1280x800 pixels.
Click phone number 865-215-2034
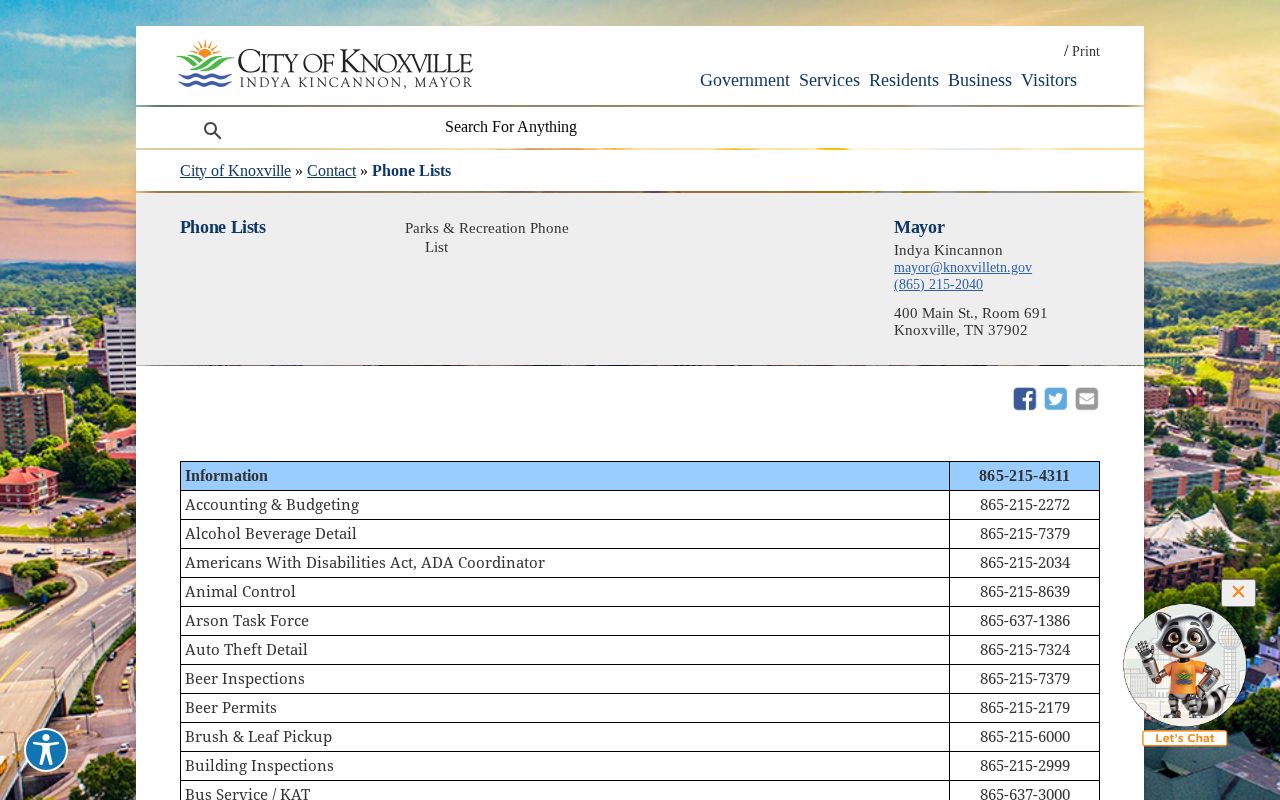point(1025,563)
